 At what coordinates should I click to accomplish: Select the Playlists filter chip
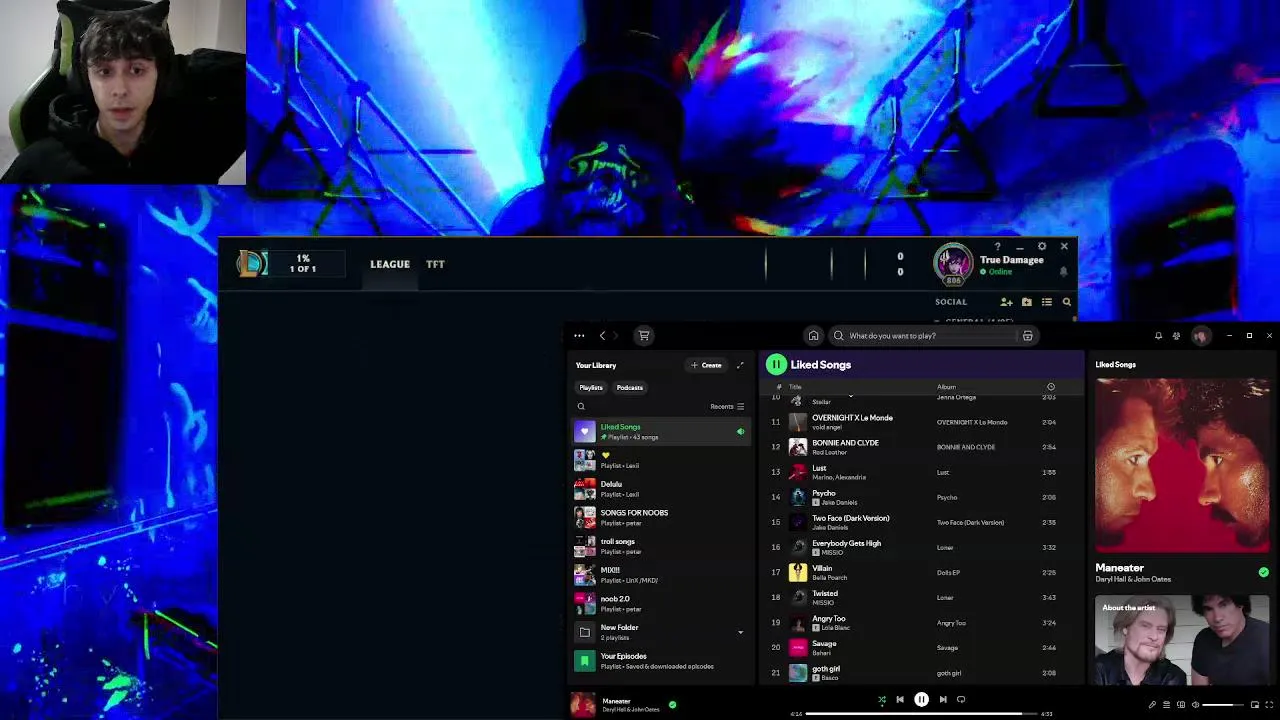591,388
